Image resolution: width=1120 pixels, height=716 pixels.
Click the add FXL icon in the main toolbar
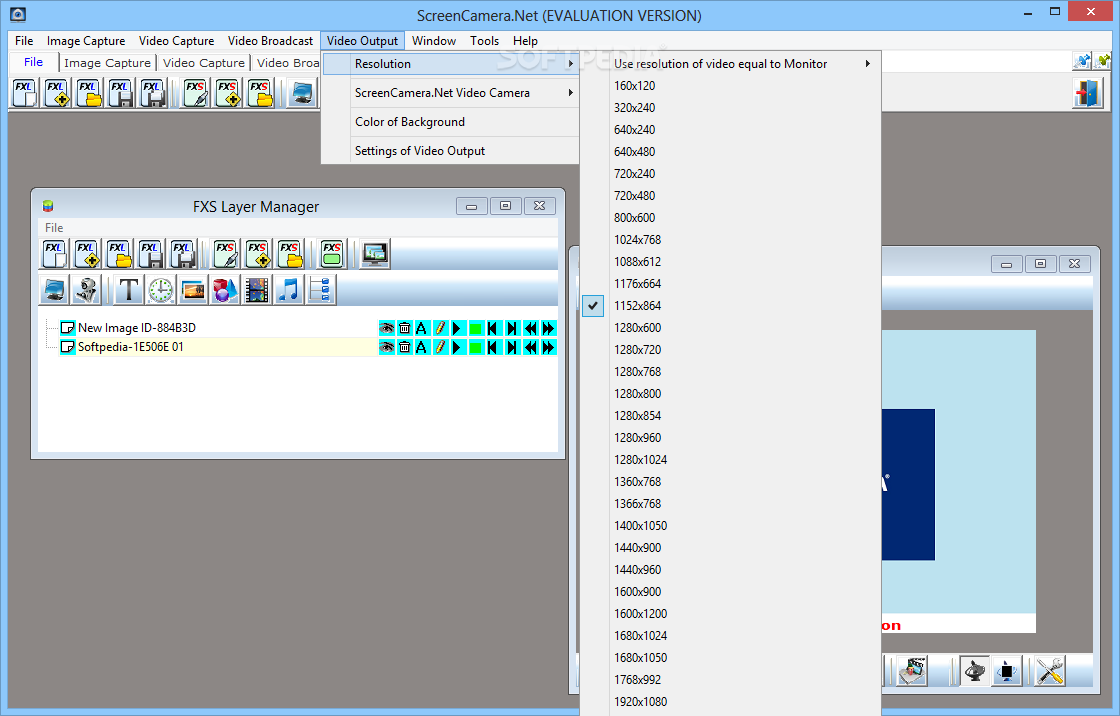56,94
